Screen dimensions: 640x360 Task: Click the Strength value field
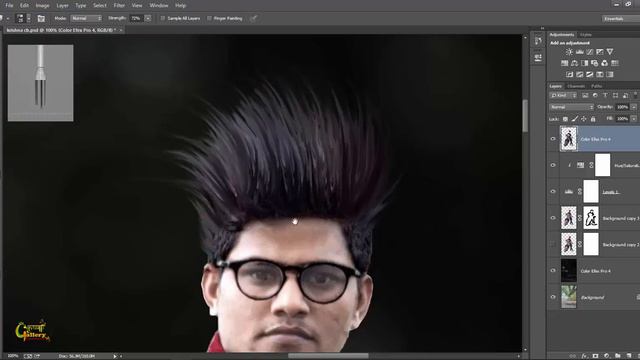pyautogui.click(x=136, y=18)
